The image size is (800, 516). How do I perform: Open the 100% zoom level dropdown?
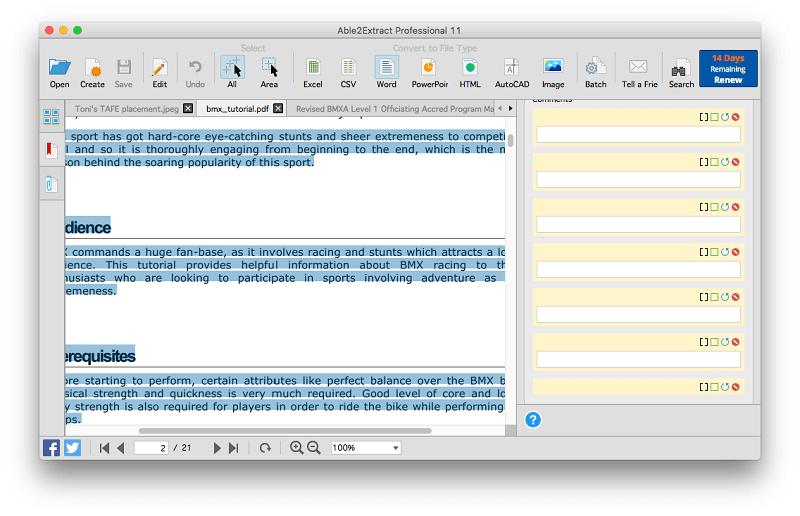pos(365,448)
